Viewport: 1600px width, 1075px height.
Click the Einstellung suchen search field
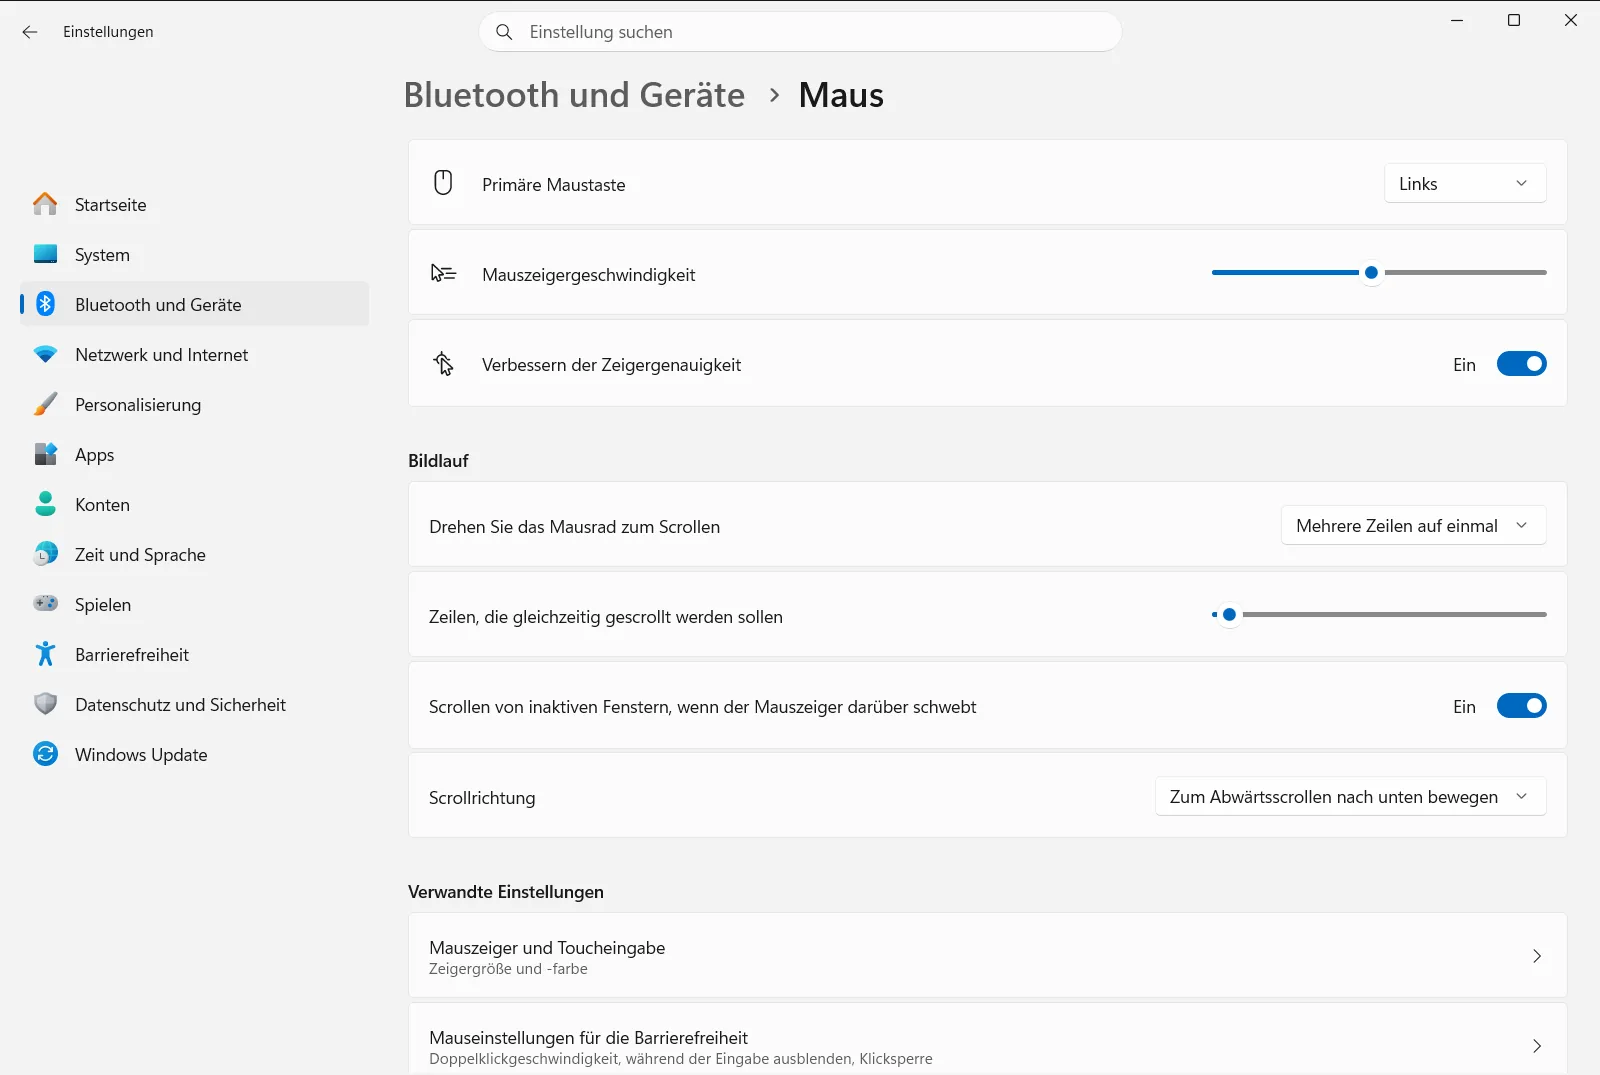[x=800, y=32]
